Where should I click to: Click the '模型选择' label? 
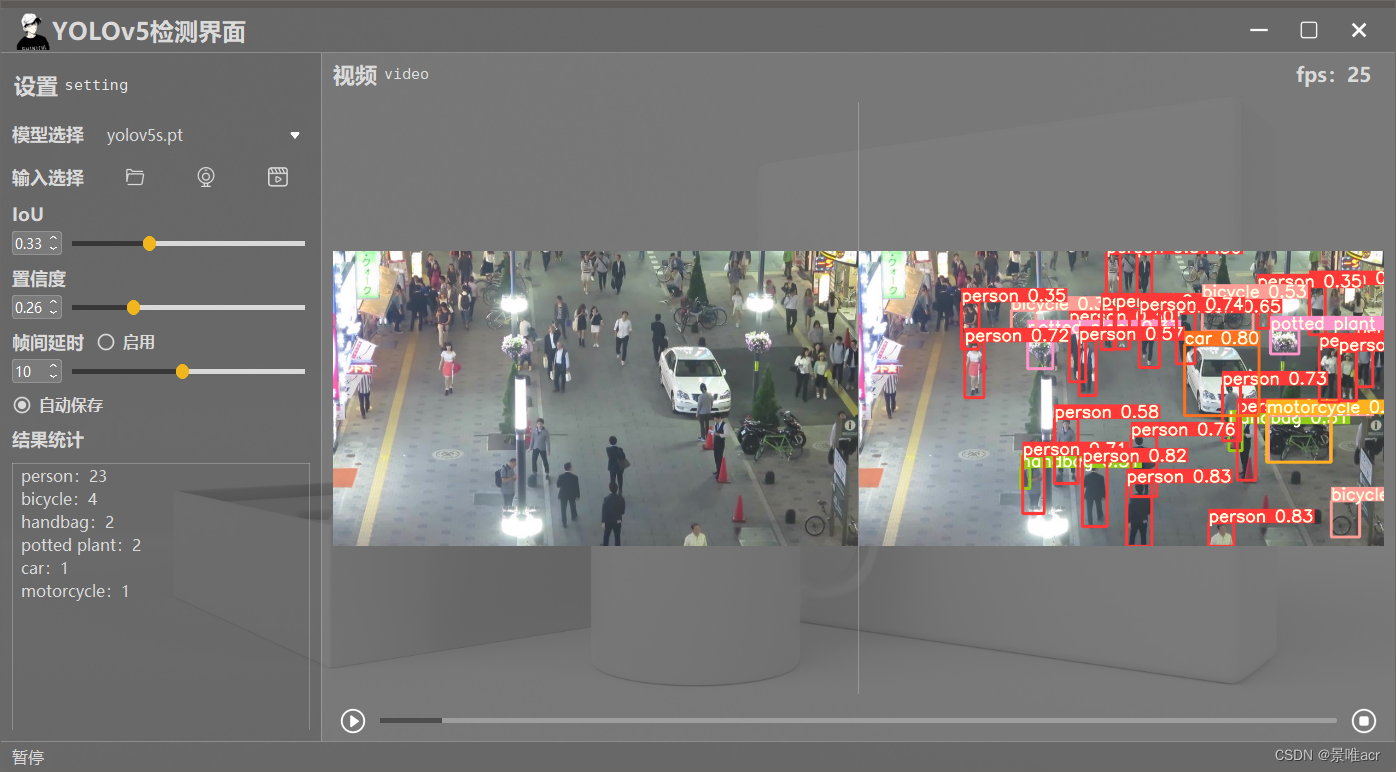(x=48, y=135)
